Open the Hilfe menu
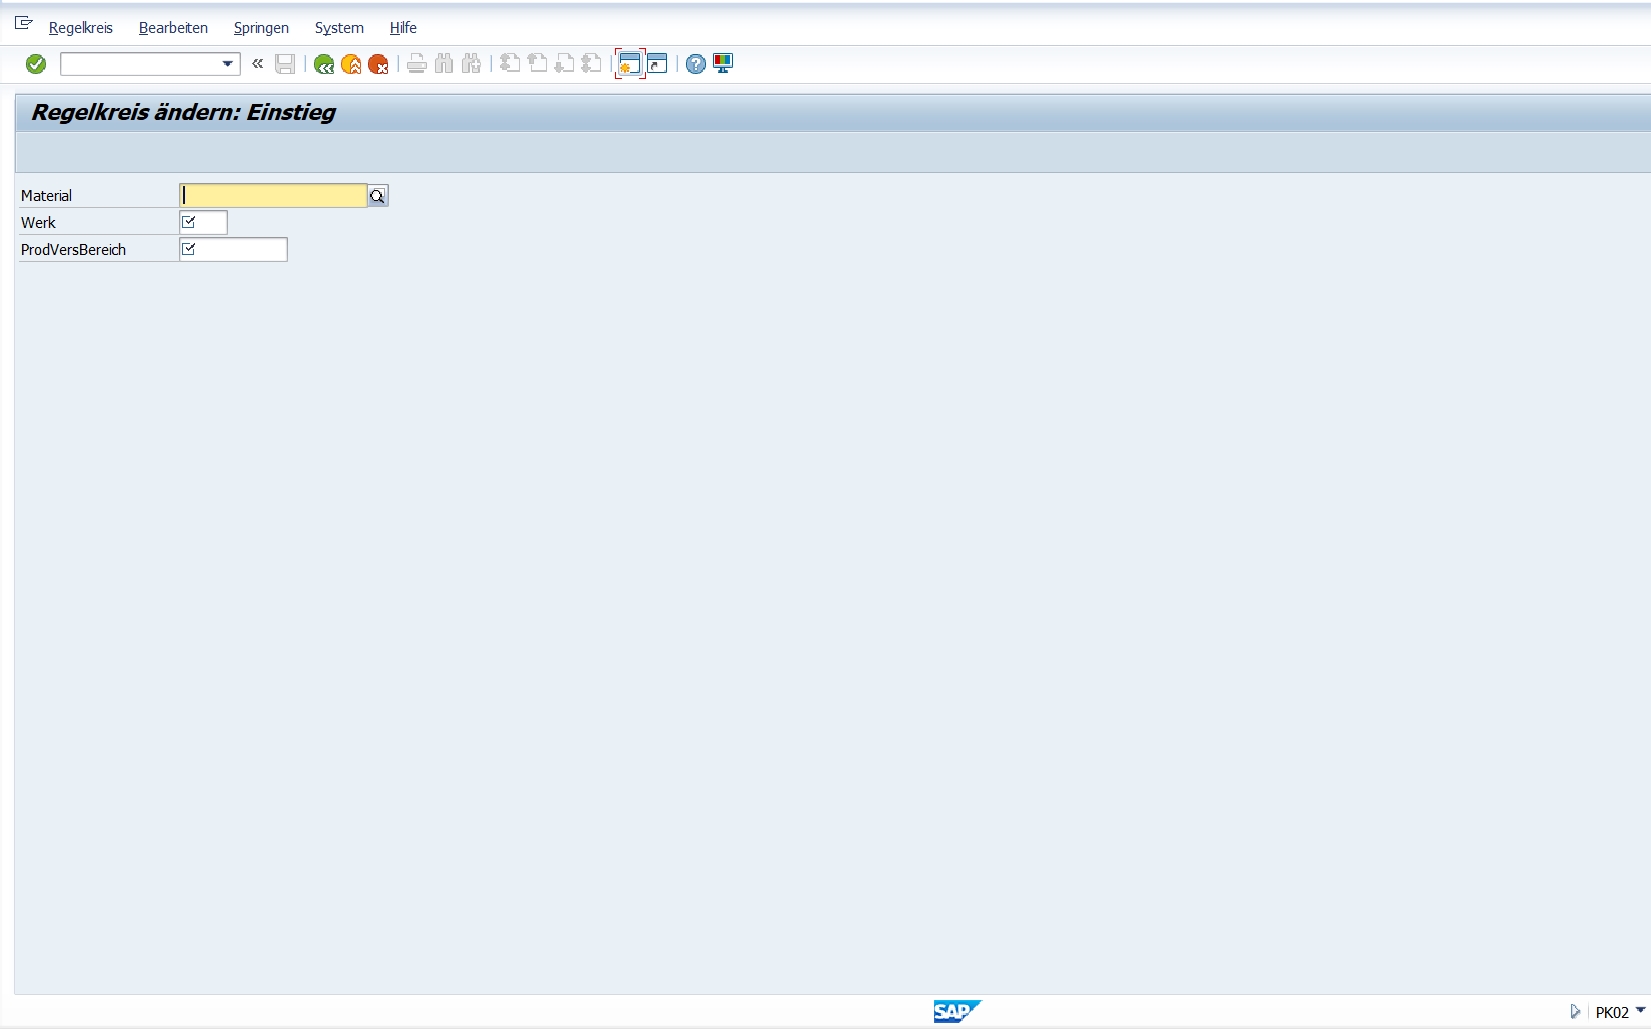Image resolution: width=1651 pixels, height=1029 pixels. pyautogui.click(x=403, y=28)
